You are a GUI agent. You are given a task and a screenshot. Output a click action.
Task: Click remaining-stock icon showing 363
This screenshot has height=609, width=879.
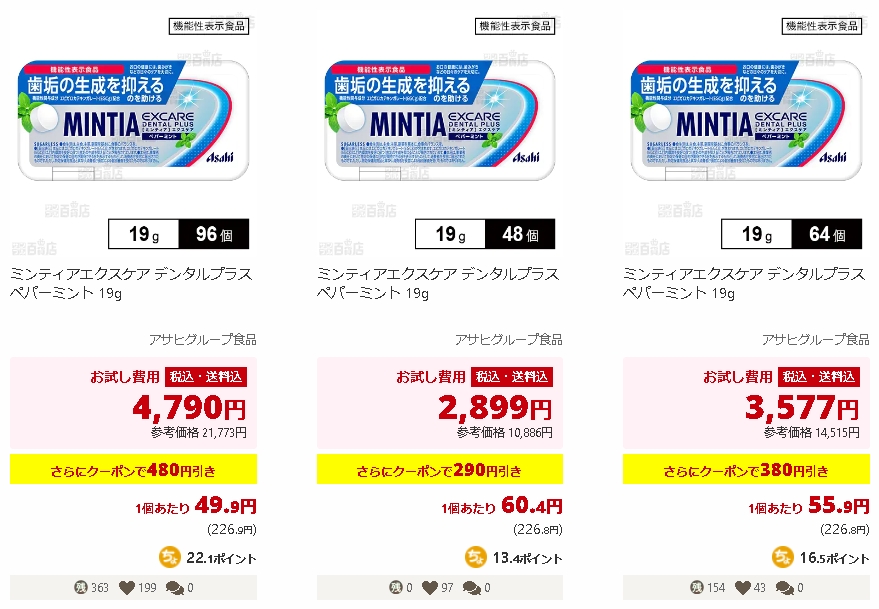[81, 587]
